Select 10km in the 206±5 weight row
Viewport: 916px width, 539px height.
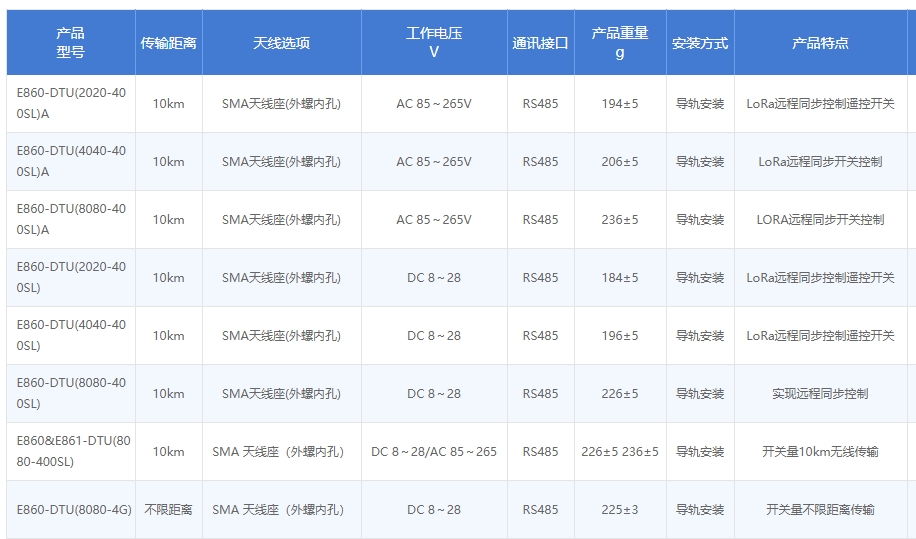(x=168, y=161)
